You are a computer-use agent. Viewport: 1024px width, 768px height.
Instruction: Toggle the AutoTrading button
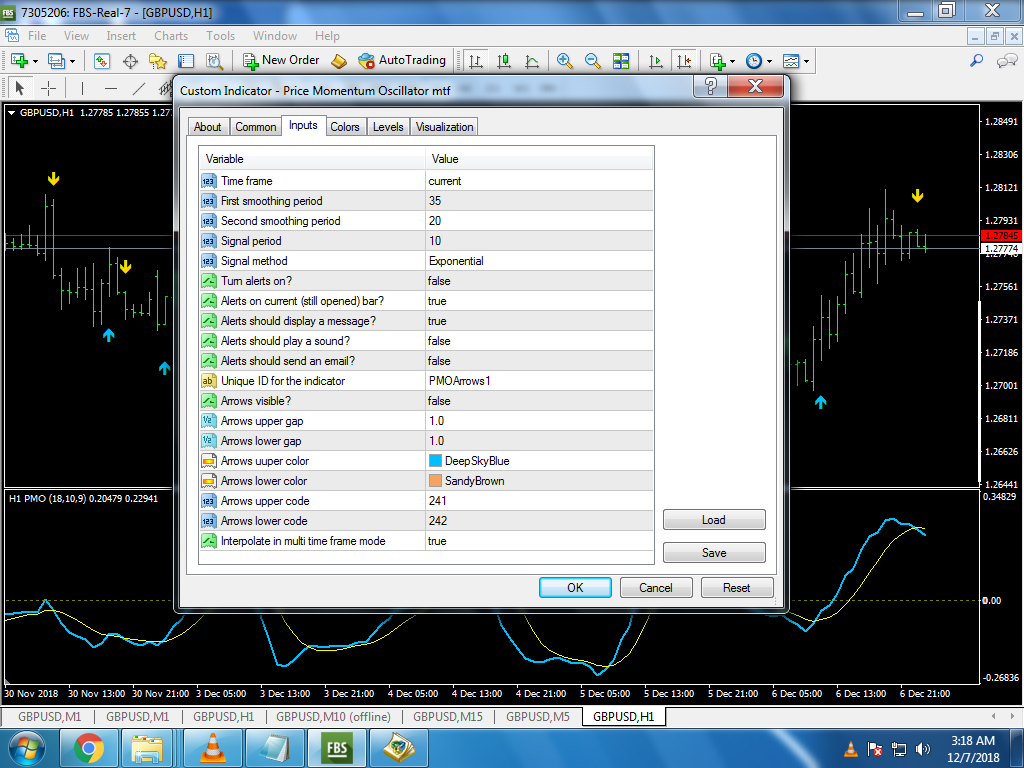pos(402,61)
